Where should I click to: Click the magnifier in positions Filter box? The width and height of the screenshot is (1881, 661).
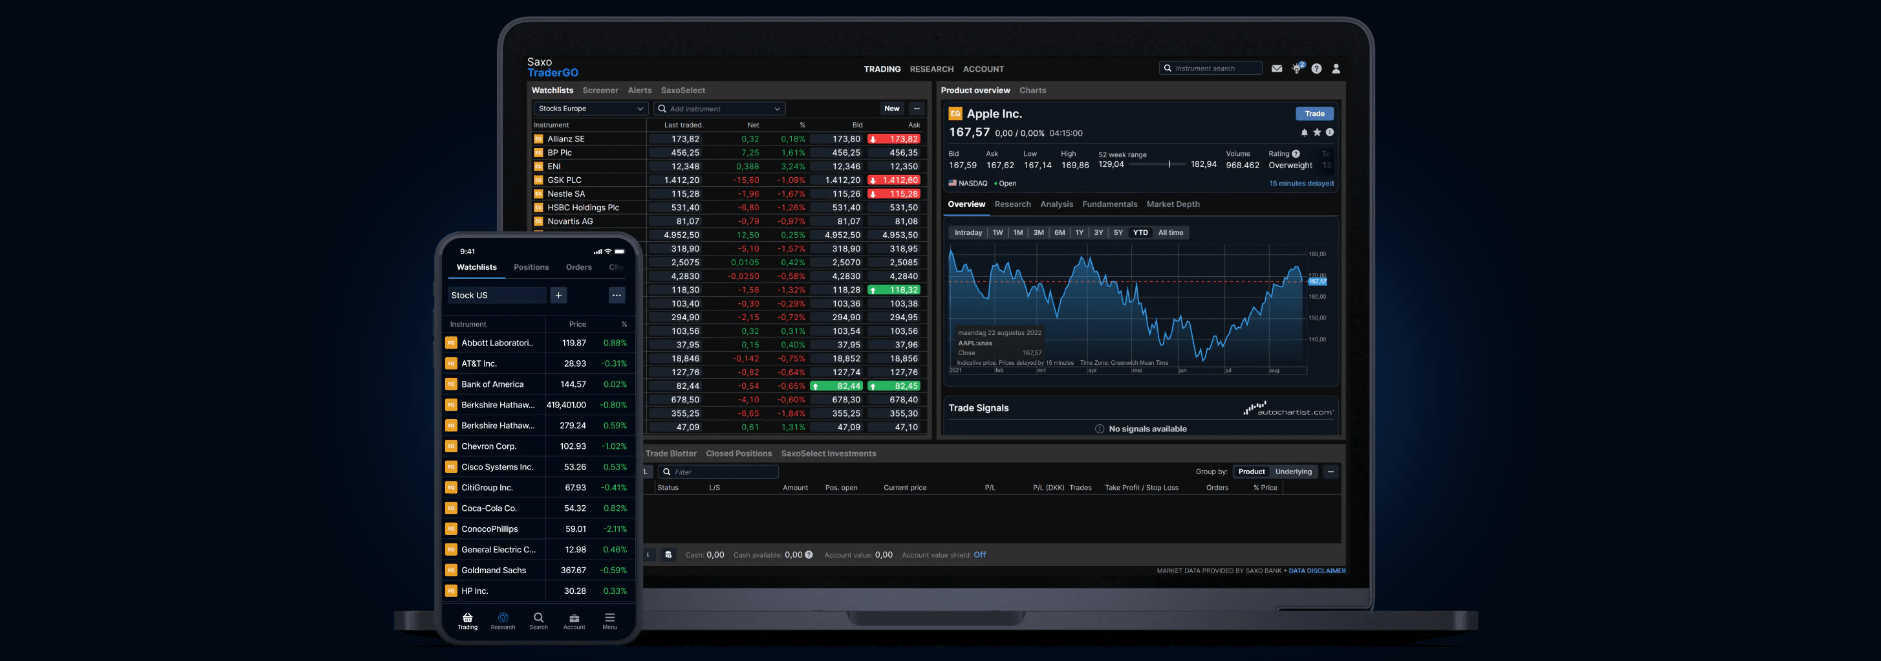coord(667,472)
